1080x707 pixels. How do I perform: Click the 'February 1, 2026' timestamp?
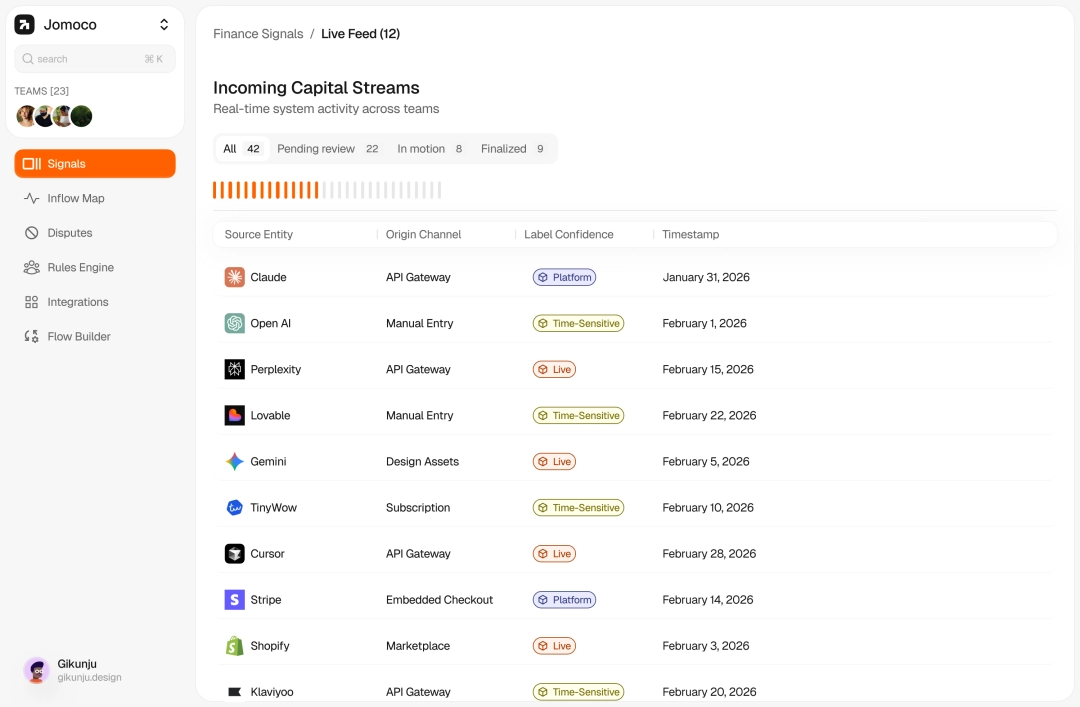[x=704, y=323]
